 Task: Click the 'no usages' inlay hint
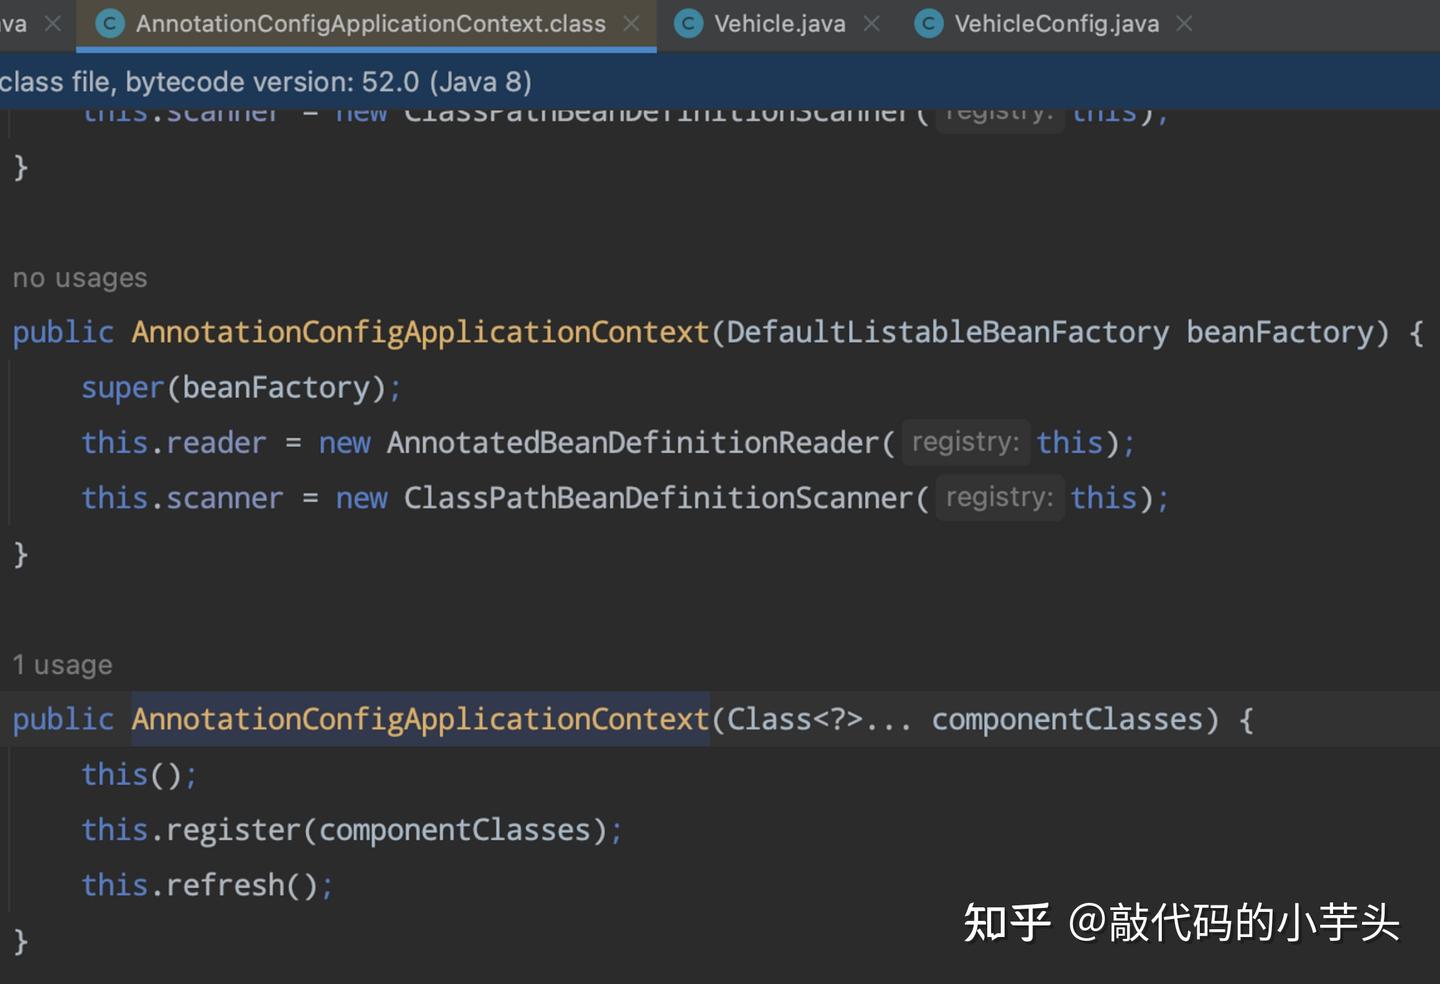point(80,277)
